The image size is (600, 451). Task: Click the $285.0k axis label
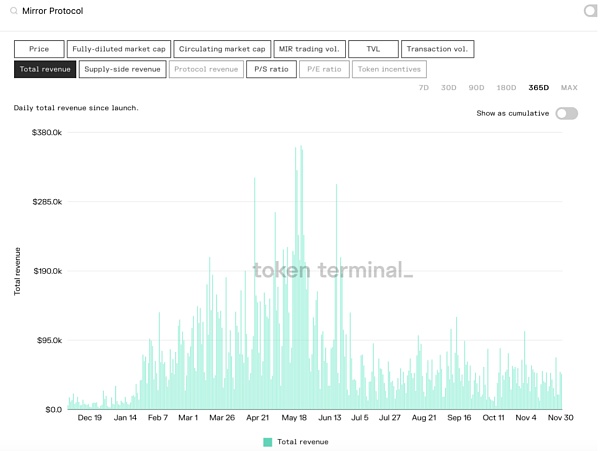47,202
